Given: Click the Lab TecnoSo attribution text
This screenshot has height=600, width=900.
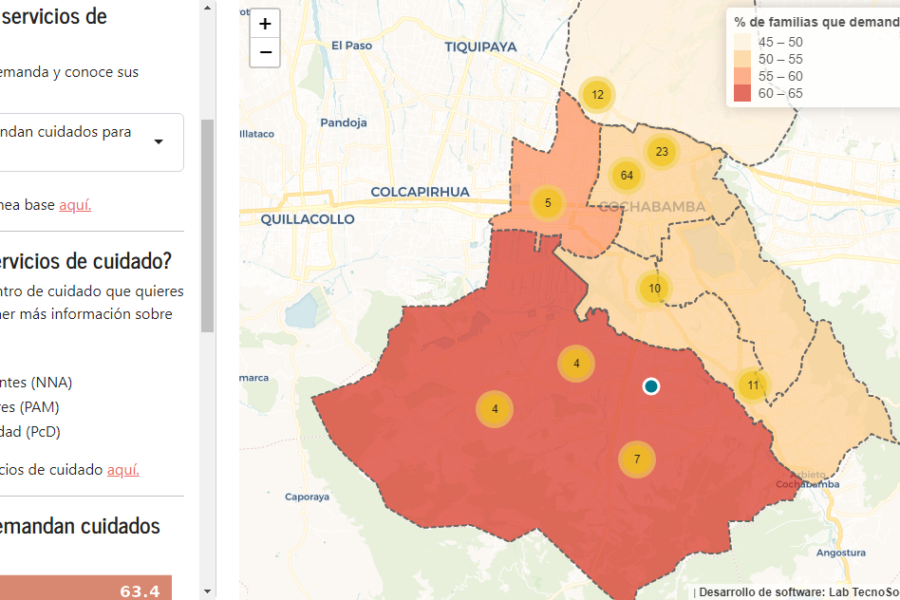Looking at the screenshot, I should pos(864,592).
